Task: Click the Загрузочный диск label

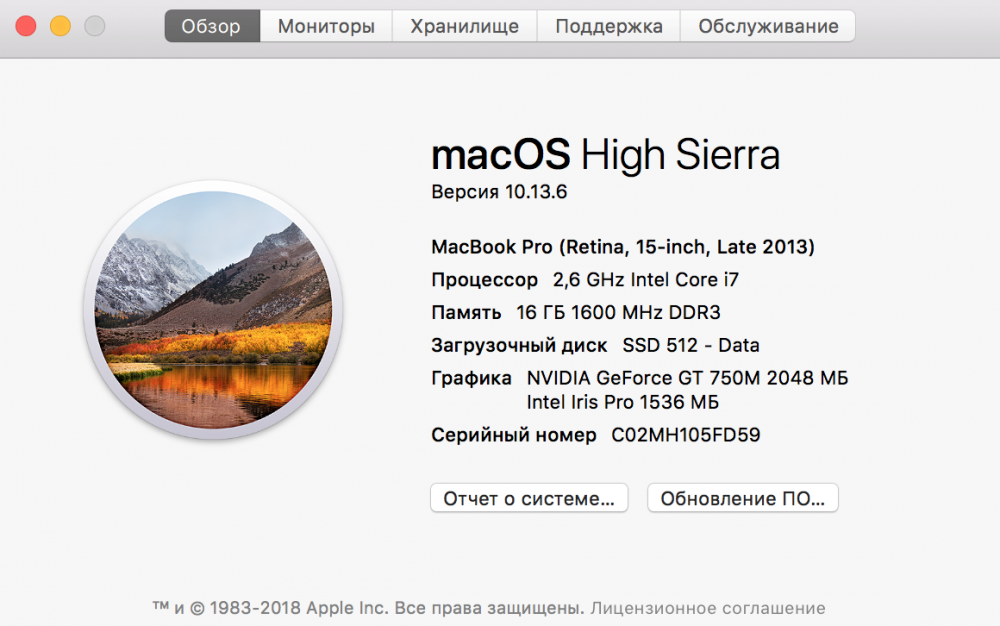Action: point(519,346)
